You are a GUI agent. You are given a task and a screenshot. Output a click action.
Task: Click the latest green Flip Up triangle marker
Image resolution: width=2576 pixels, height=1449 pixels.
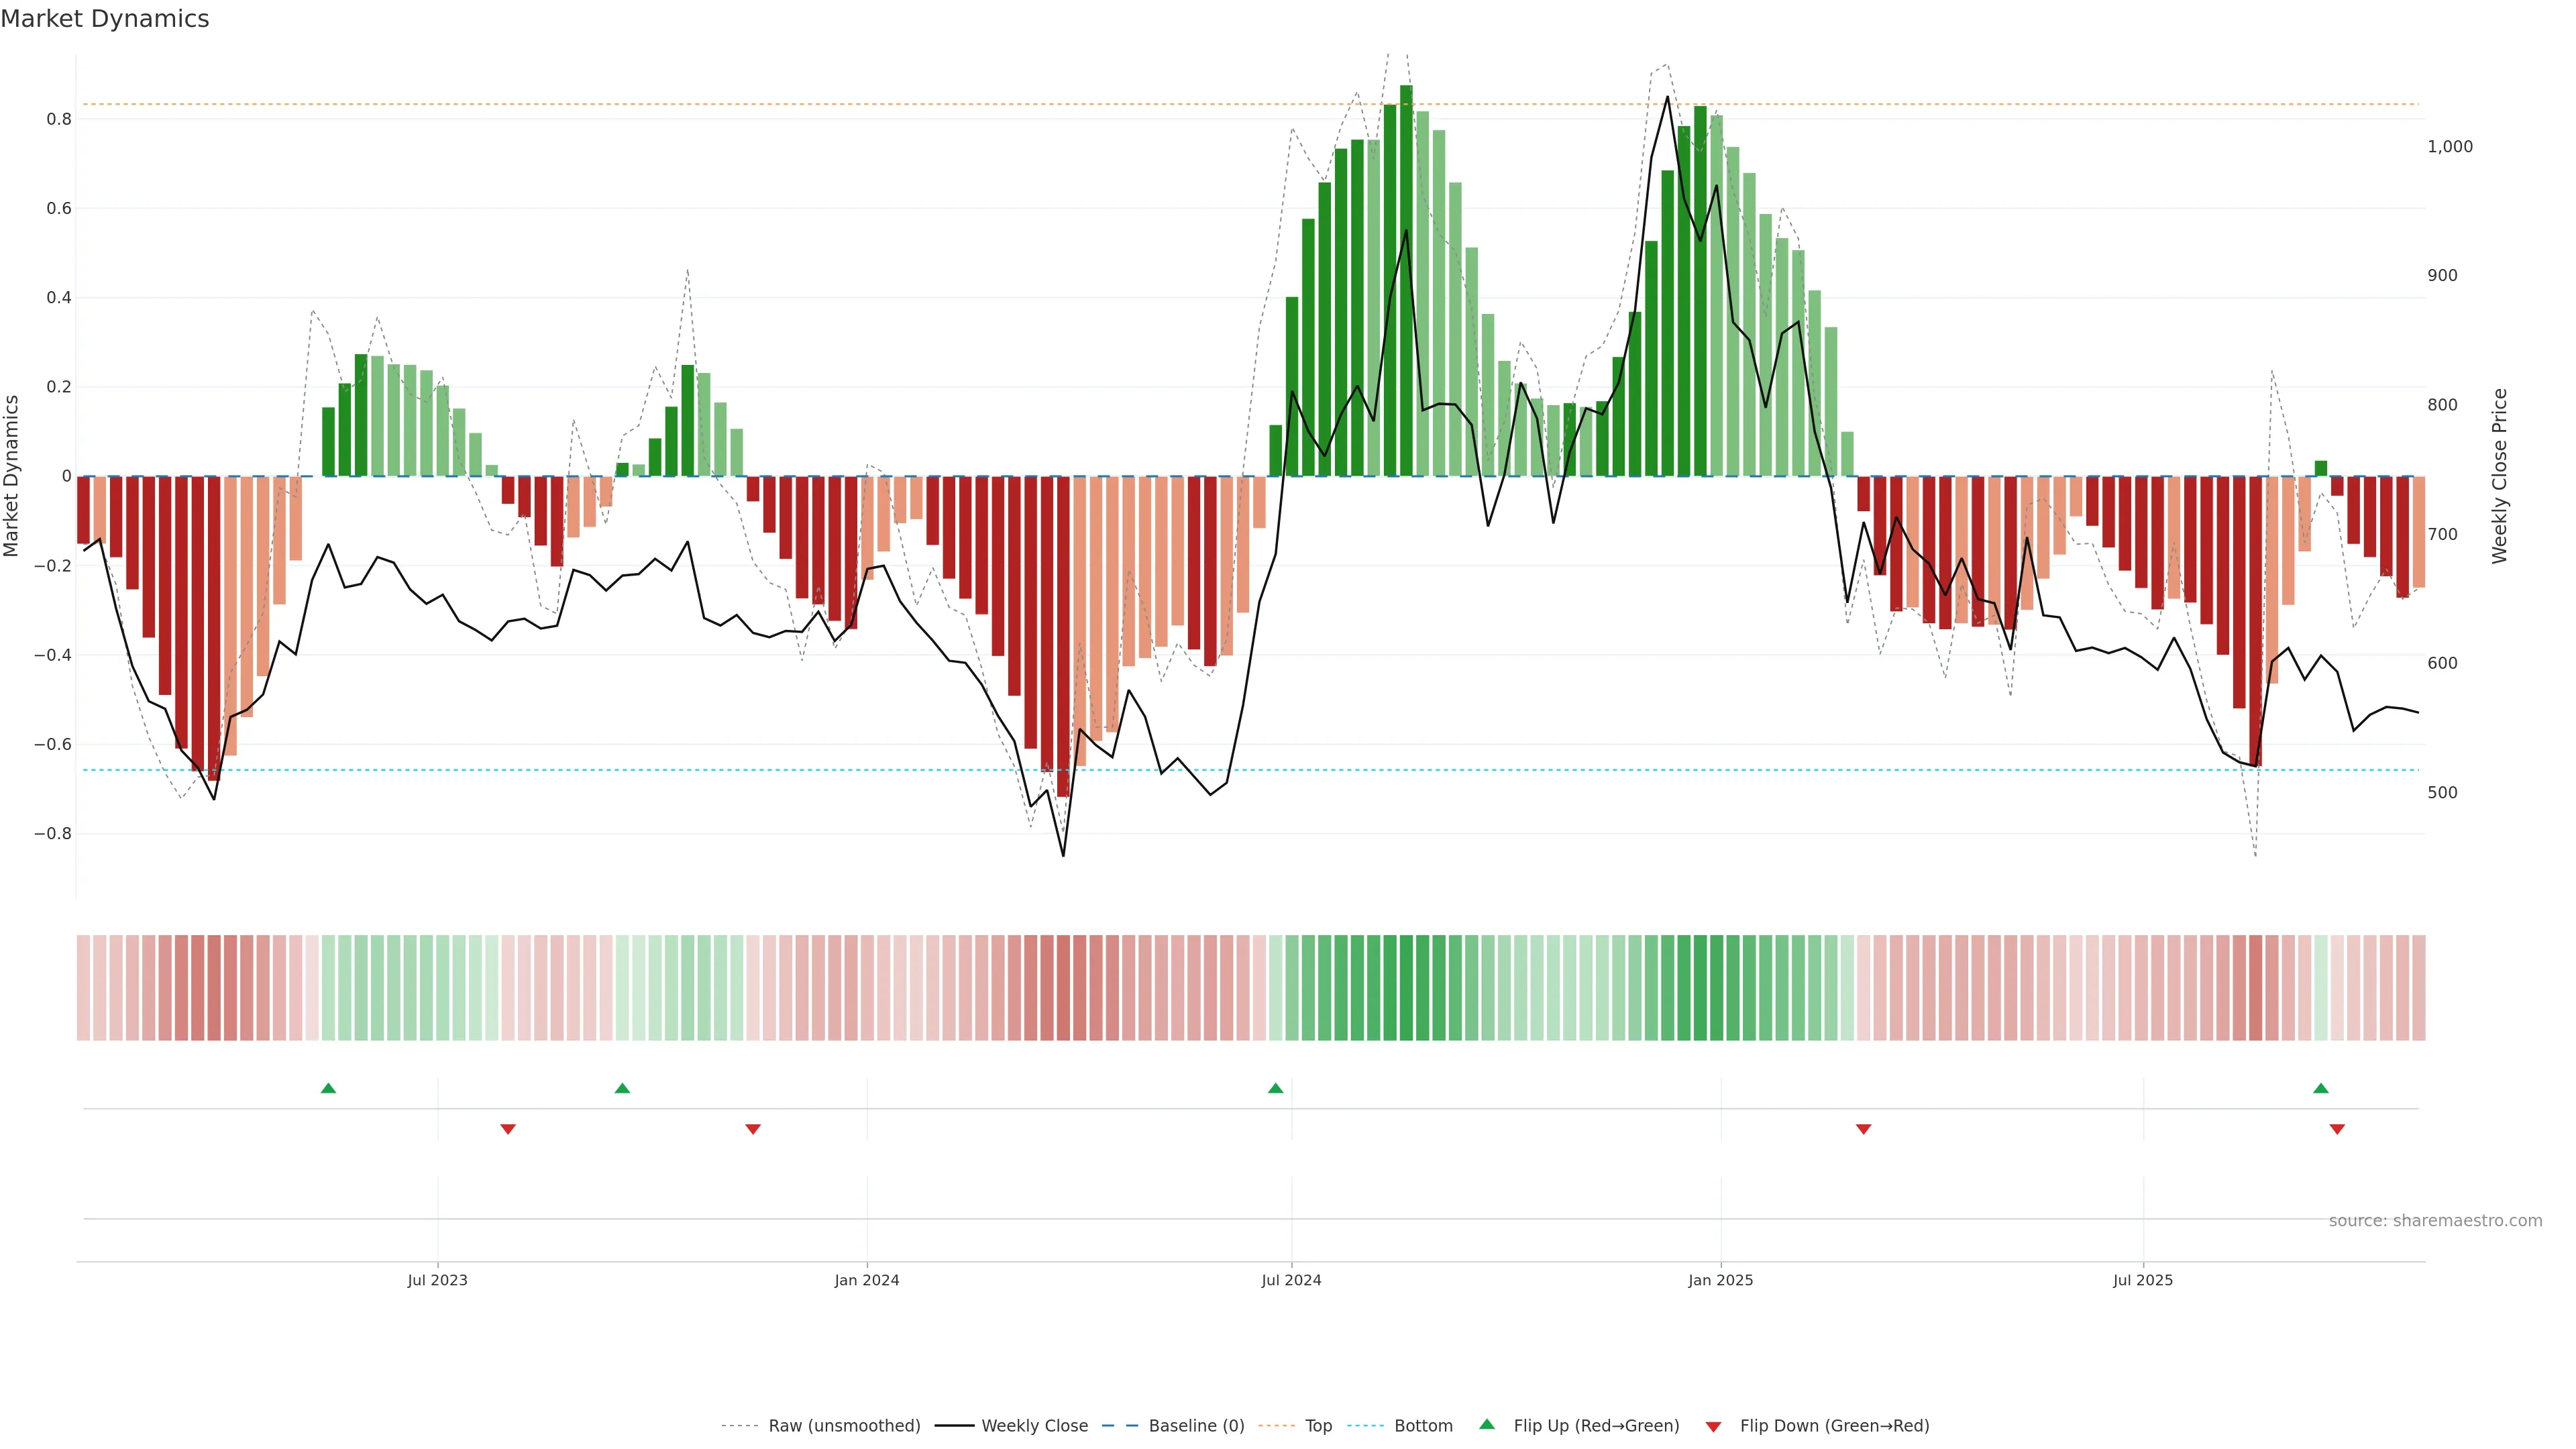(2321, 1088)
